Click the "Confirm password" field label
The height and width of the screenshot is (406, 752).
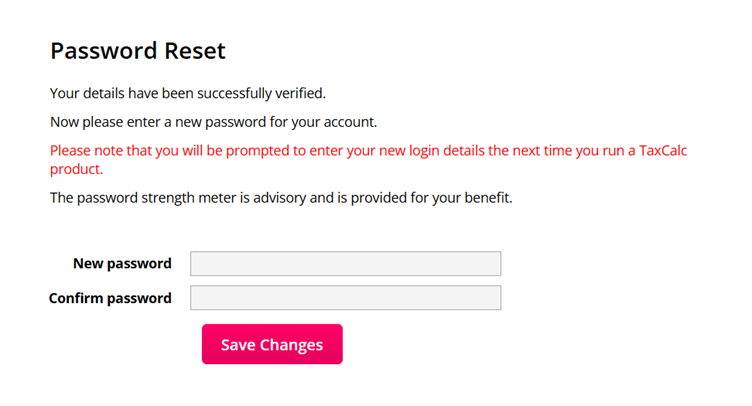(110, 298)
